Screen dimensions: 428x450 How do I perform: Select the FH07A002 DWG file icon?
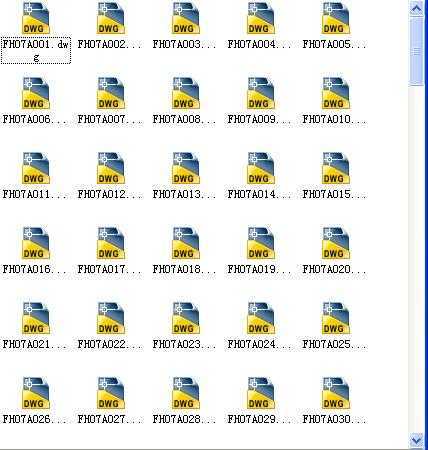tap(111, 18)
